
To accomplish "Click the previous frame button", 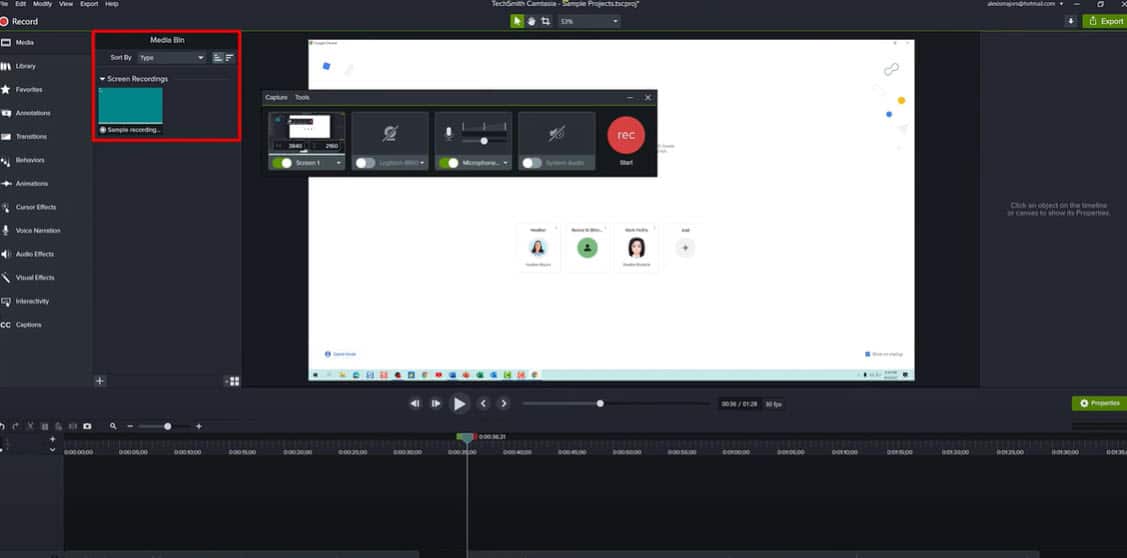I will [x=415, y=404].
